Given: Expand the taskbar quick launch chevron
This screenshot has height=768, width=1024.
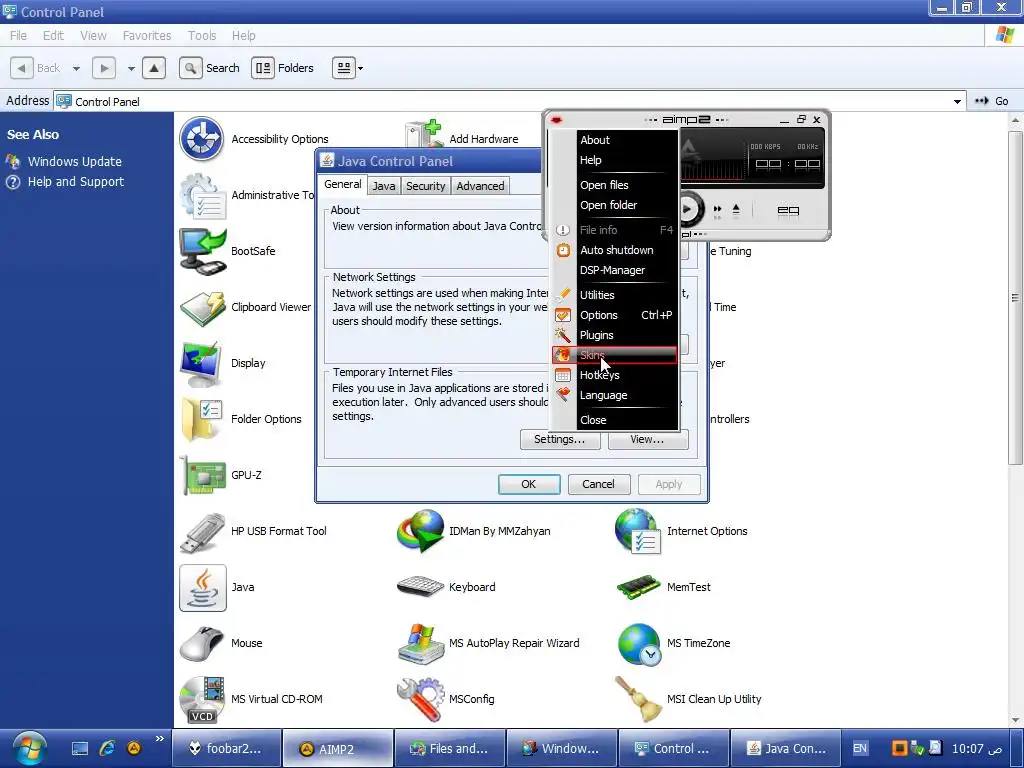Looking at the screenshot, I should (160, 739).
